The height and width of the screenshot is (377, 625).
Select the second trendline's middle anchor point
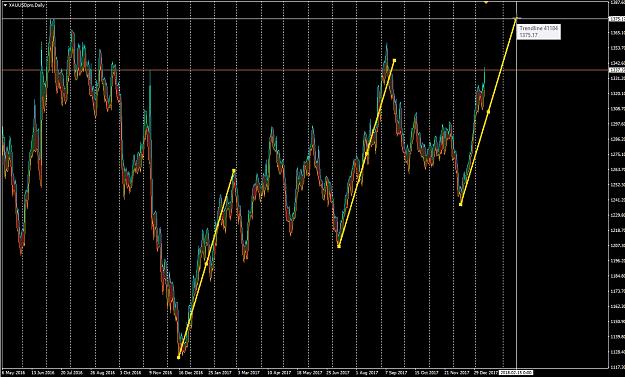(x=367, y=153)
